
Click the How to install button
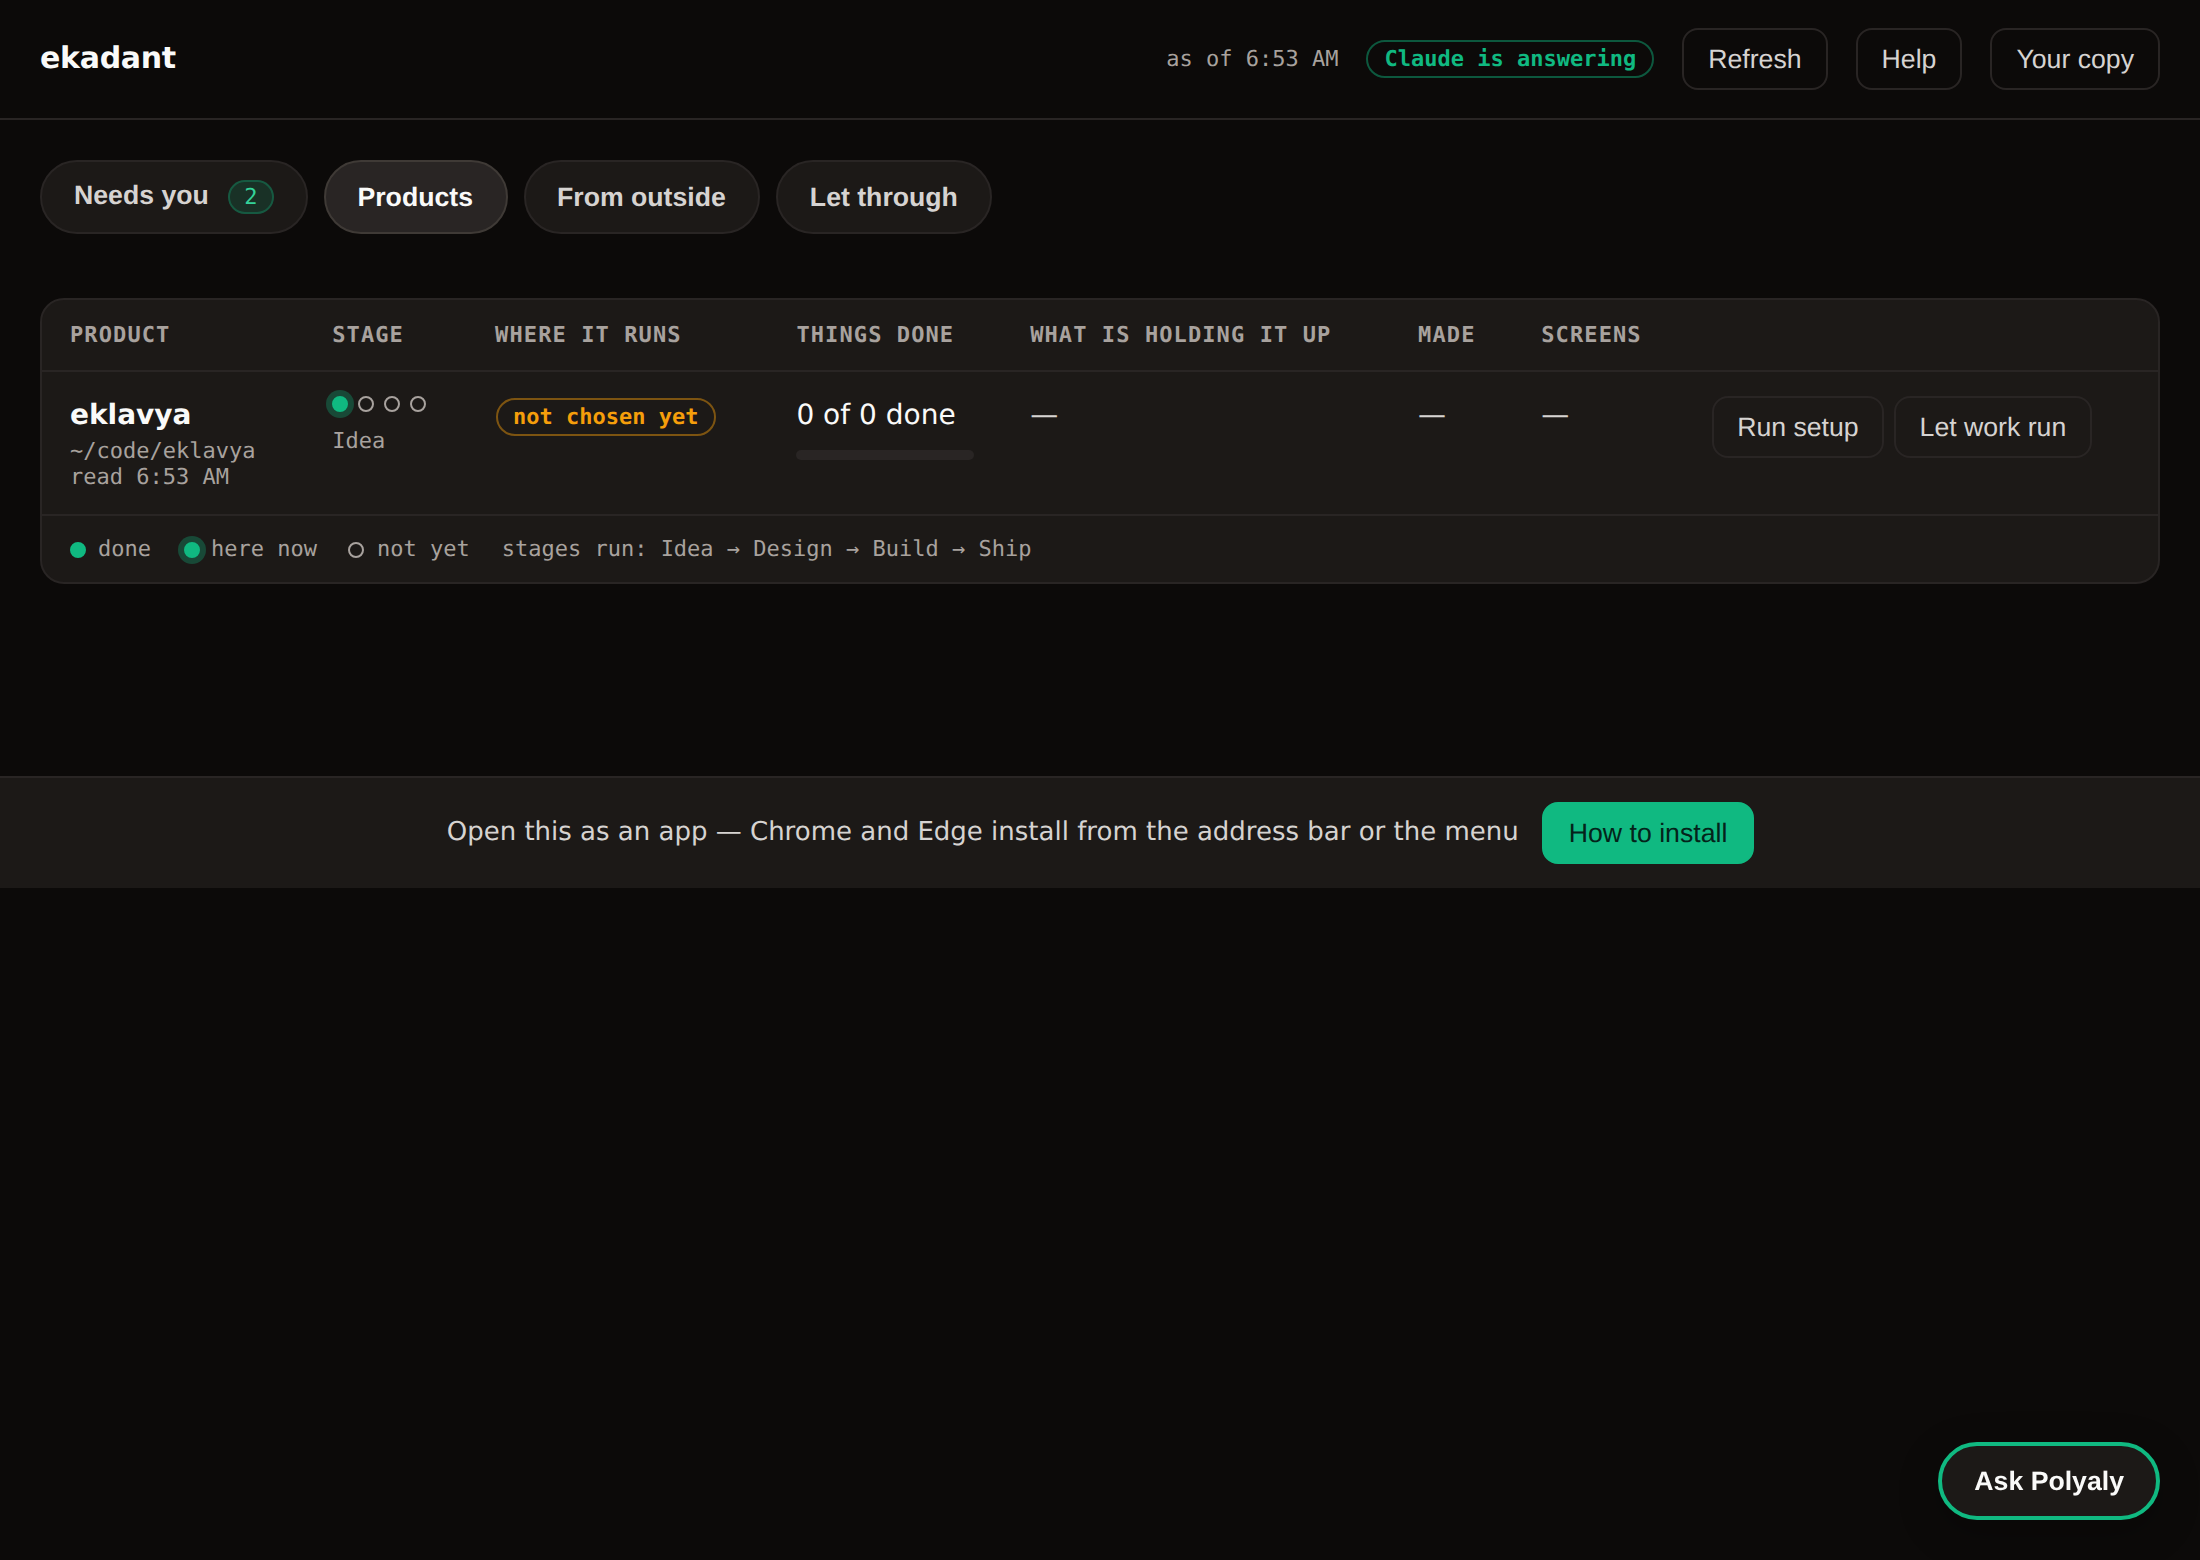tap(1647, 833)
